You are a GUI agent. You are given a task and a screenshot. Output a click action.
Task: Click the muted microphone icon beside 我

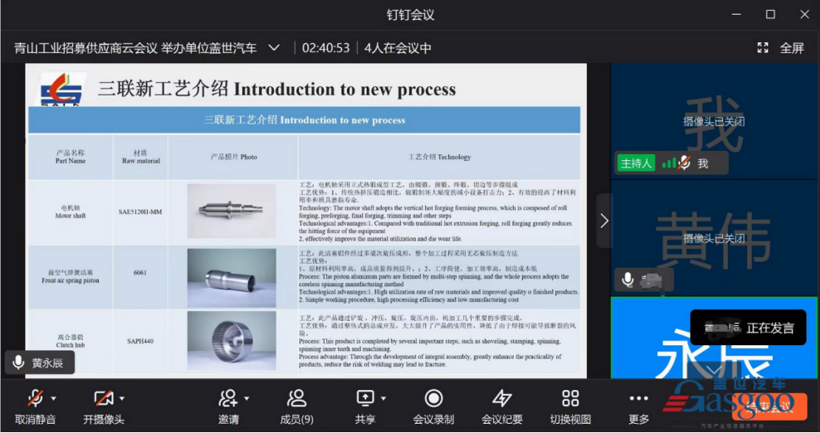[x=684, y=163]
